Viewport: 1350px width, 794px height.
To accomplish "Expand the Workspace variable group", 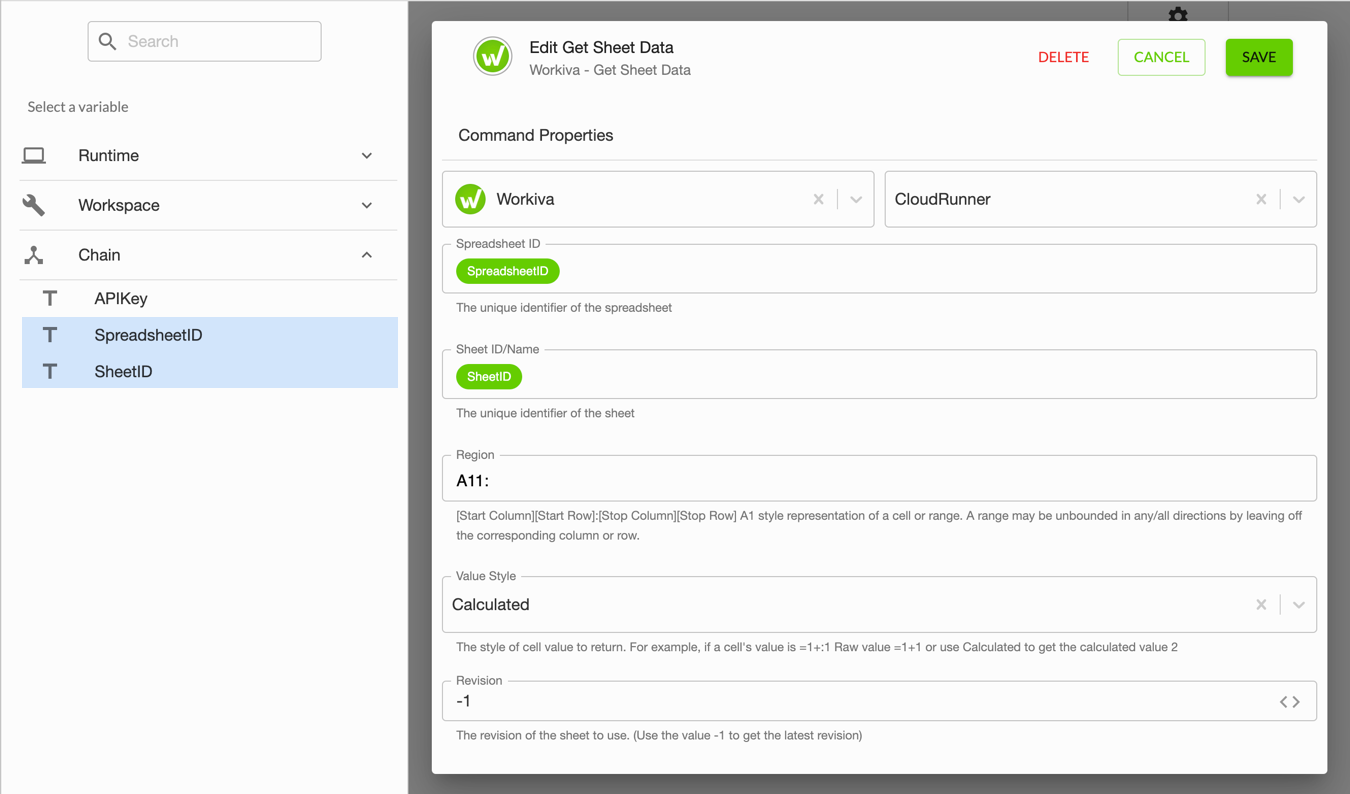I will click(367, 205).
